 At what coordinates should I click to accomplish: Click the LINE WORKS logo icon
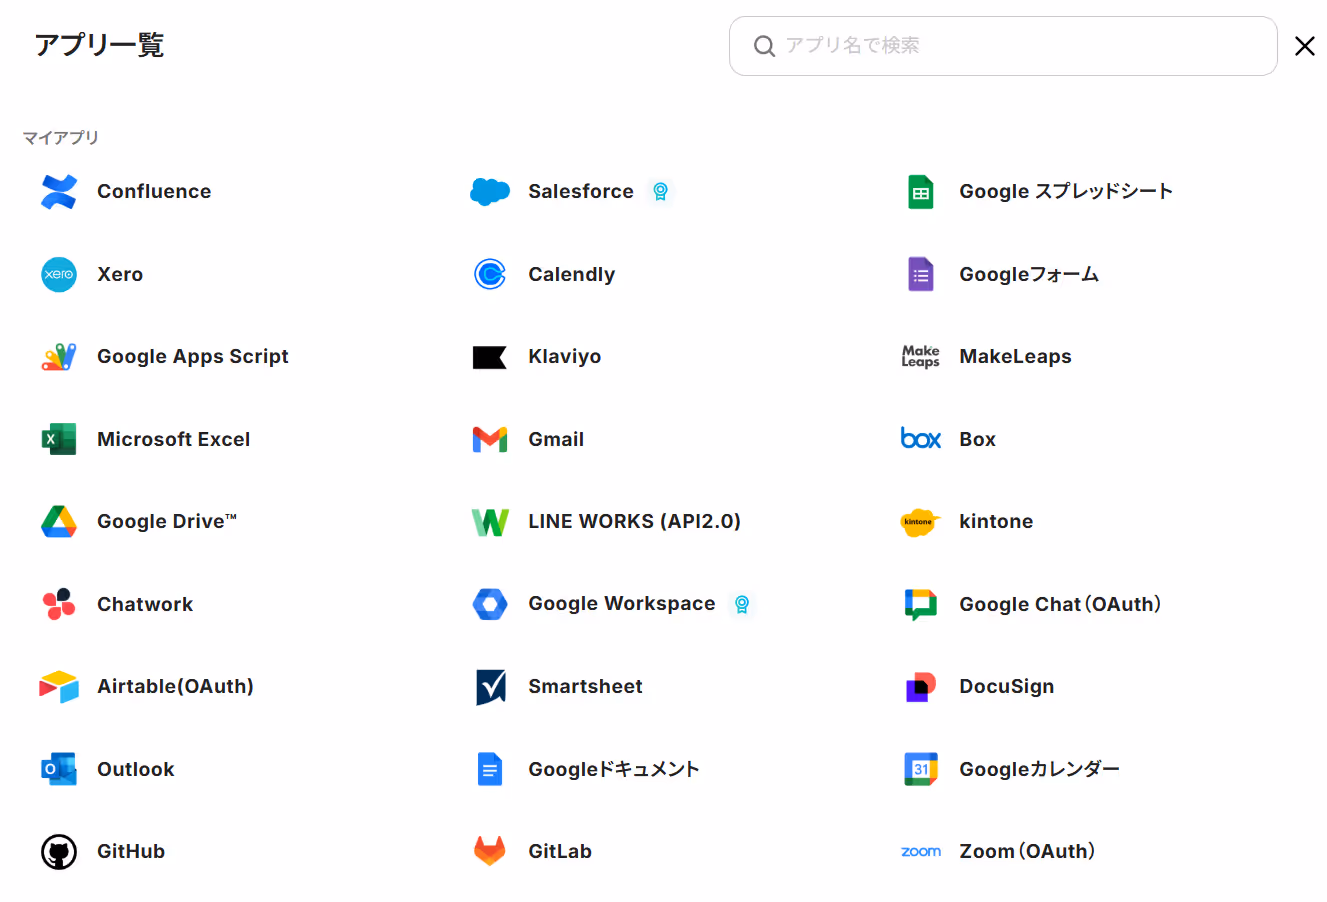490,522
